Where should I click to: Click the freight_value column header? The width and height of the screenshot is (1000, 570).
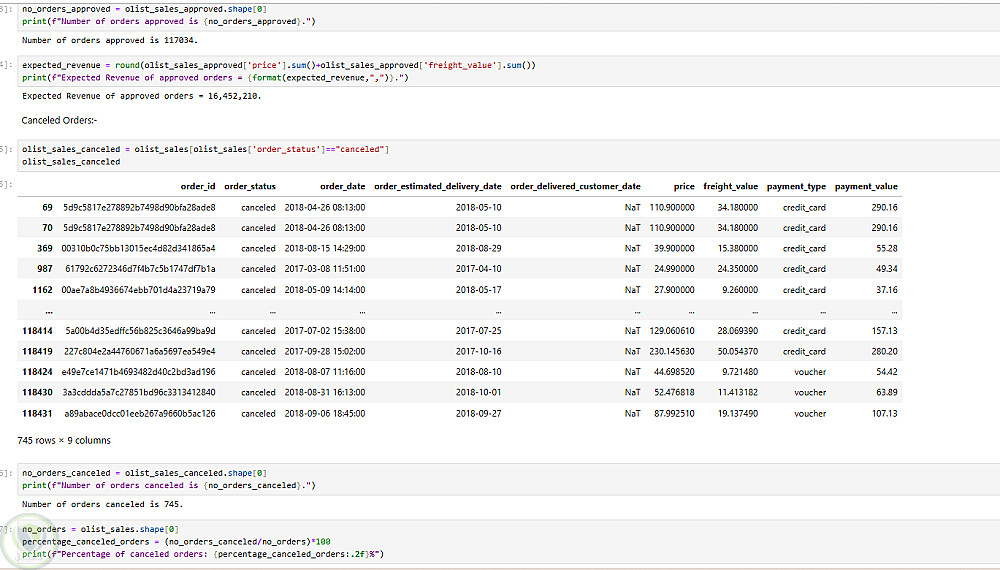730,186
